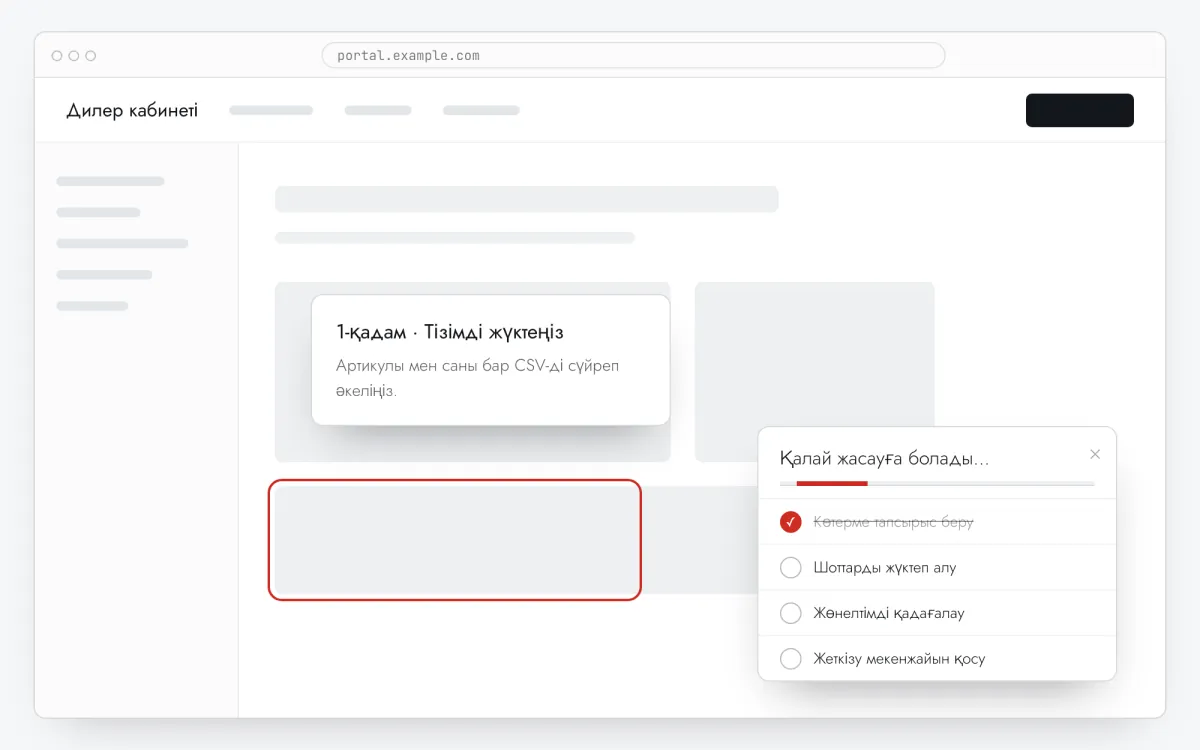Open the last sidebar menu placeholder
Image resolution: width=1200 pixels, height=750 pixels.
(92, 306)
